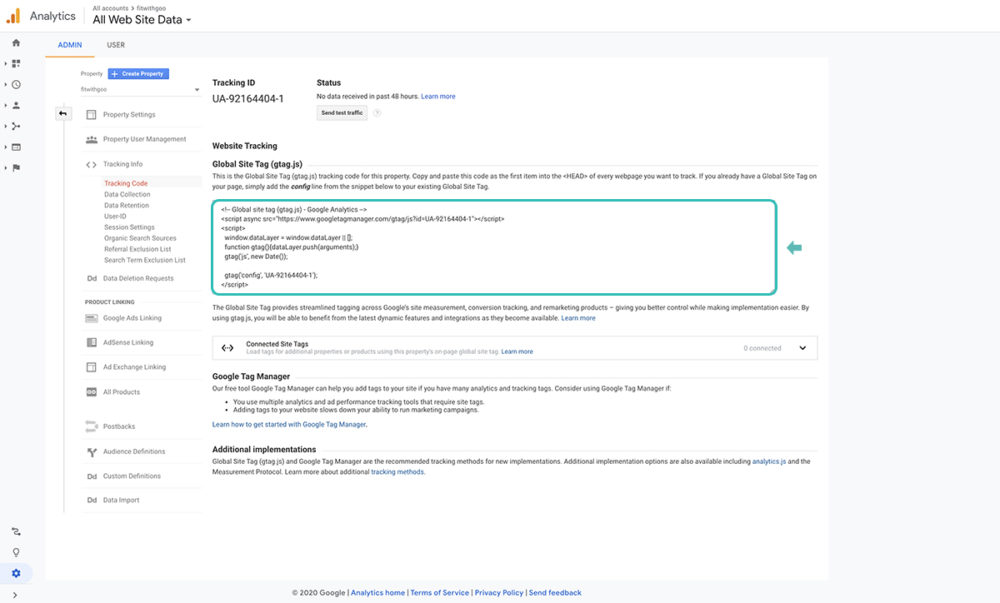Viewport: 1000px width, 603px height.
Task: Click Send feedback footer link
Action: [x=555, y=593]
